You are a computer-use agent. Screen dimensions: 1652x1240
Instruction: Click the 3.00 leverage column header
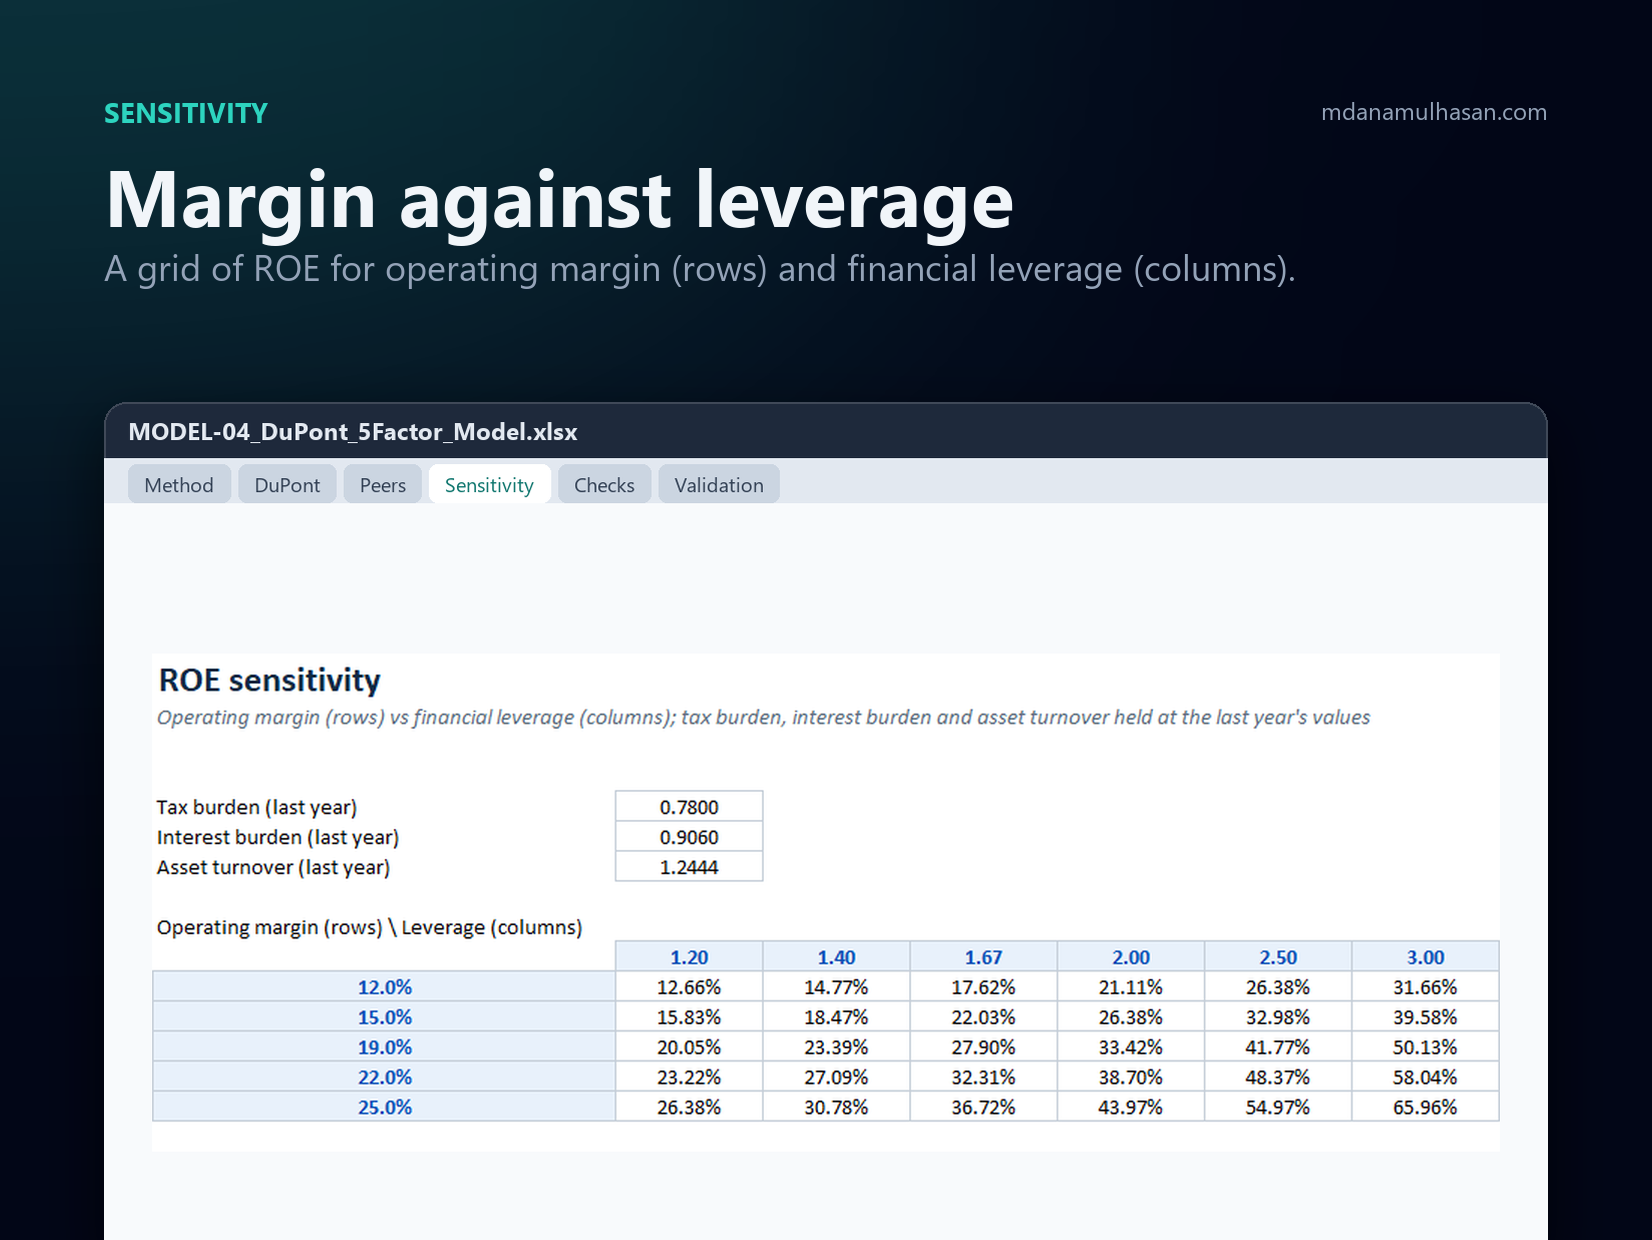click(1425, 957)
